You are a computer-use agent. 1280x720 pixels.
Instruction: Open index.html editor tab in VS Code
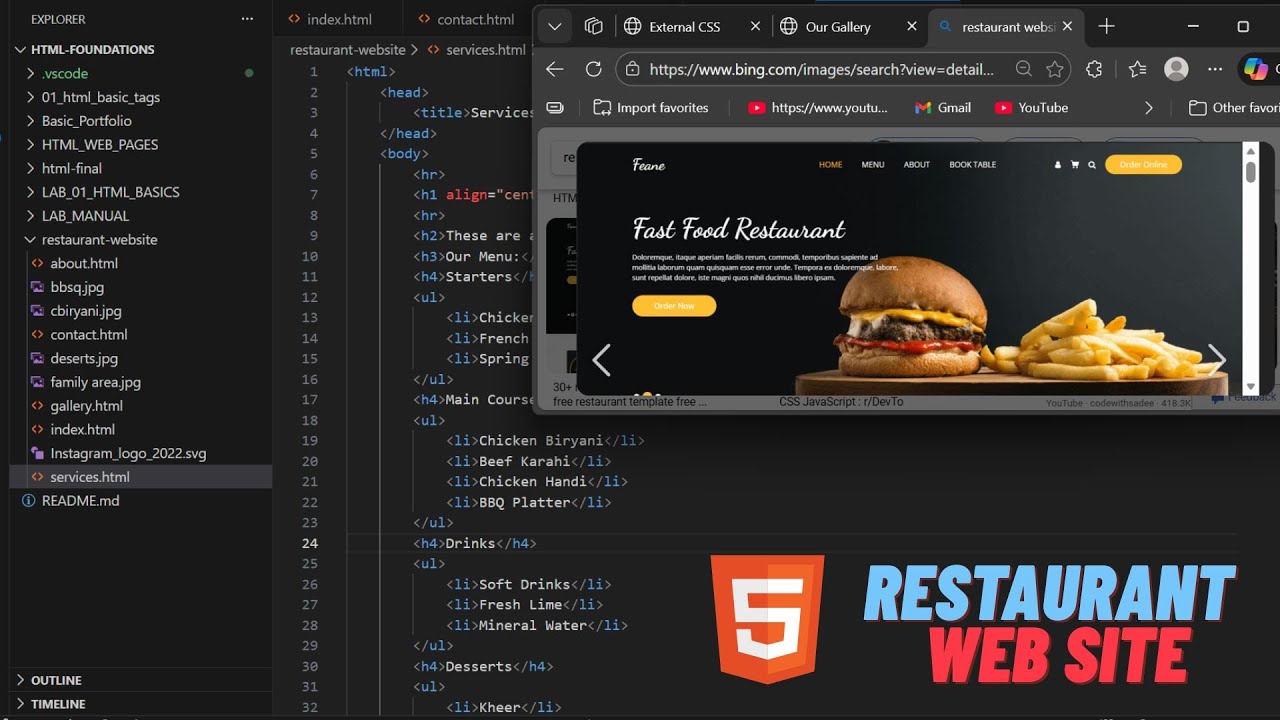(338, 19)
